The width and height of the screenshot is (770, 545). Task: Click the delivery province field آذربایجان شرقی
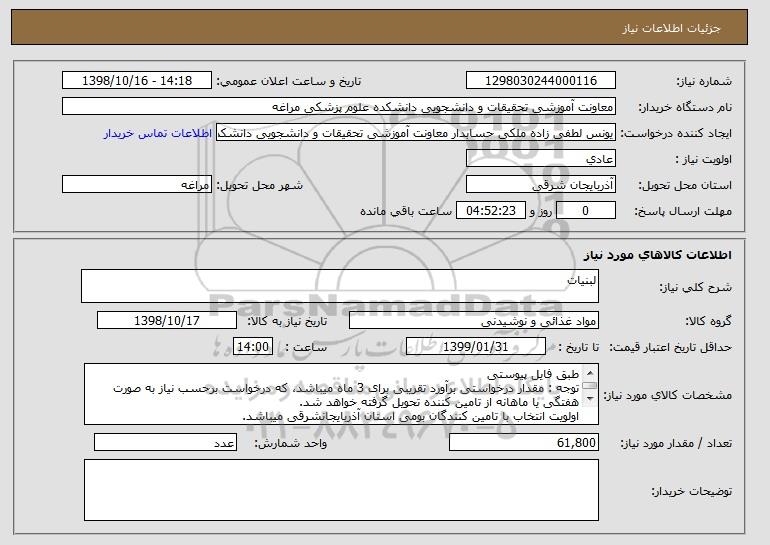[541, 185]
